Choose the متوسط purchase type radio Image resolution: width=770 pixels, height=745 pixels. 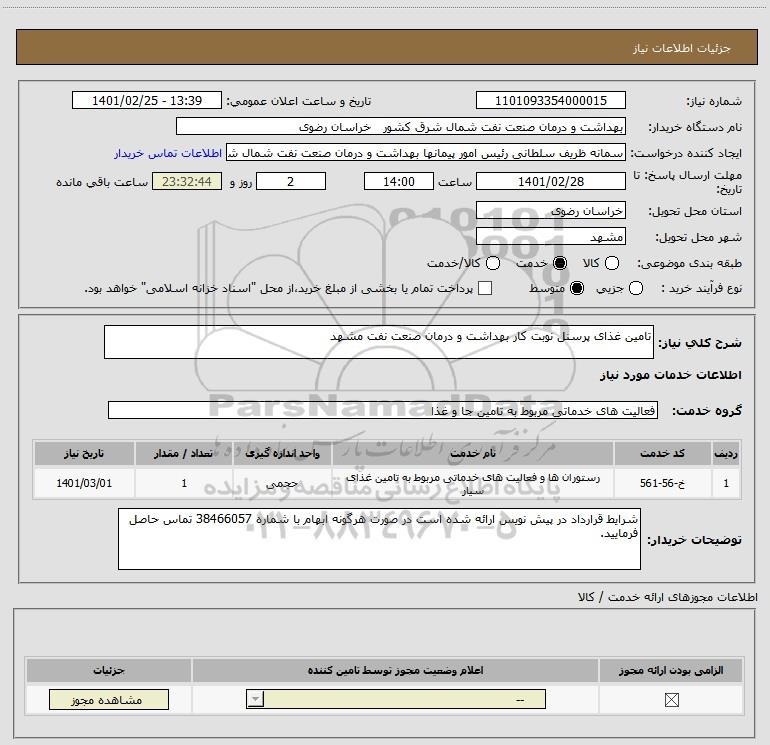pos(577,288)
